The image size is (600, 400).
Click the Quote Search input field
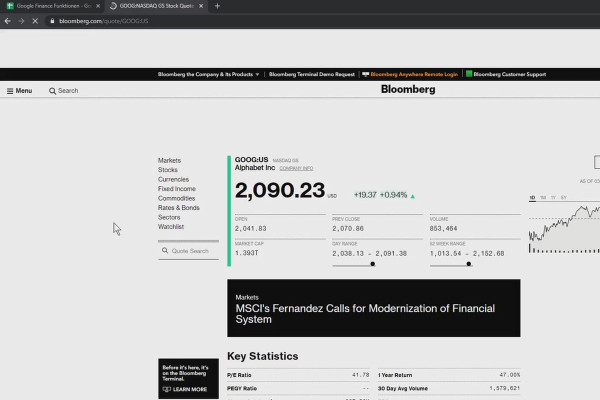(x=188, y=251)
